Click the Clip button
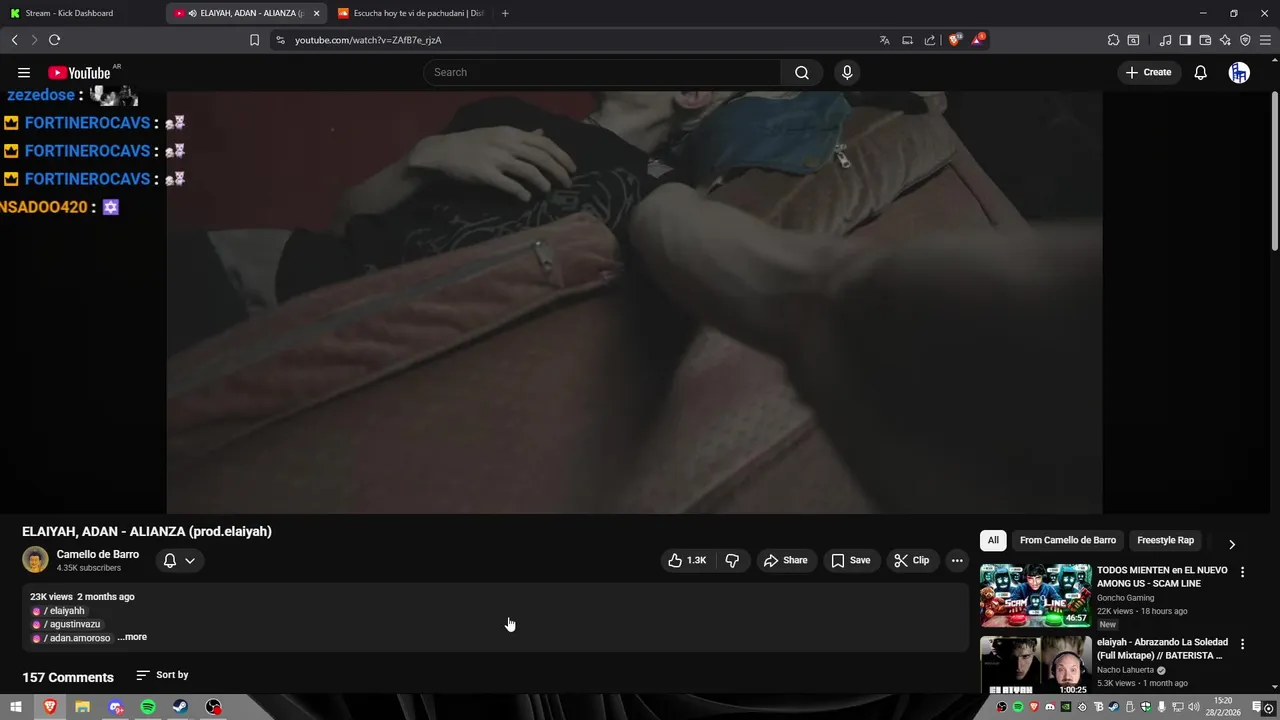1280x720 pixels. (912, 560)
